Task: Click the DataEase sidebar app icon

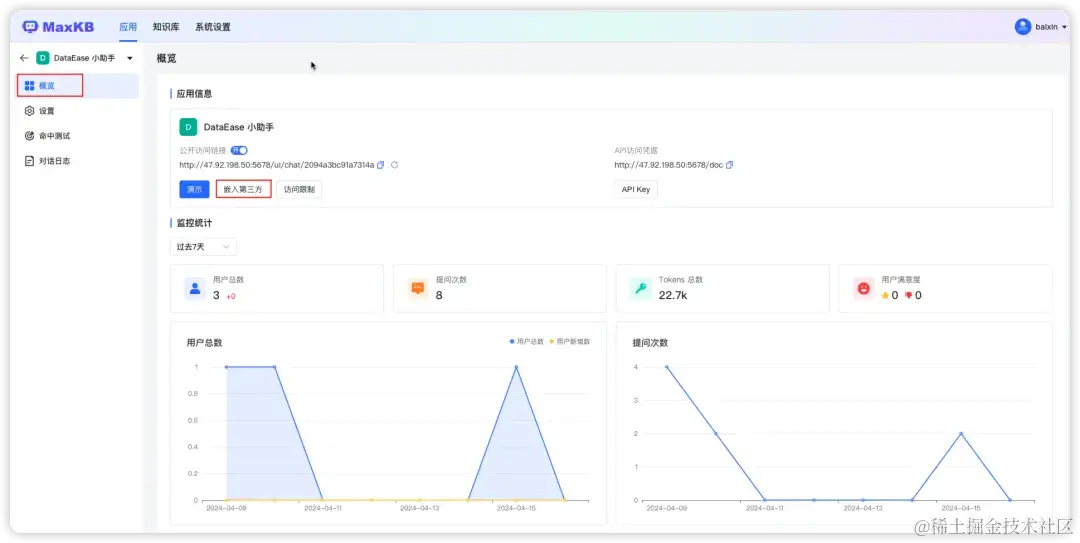Action: 43,58
